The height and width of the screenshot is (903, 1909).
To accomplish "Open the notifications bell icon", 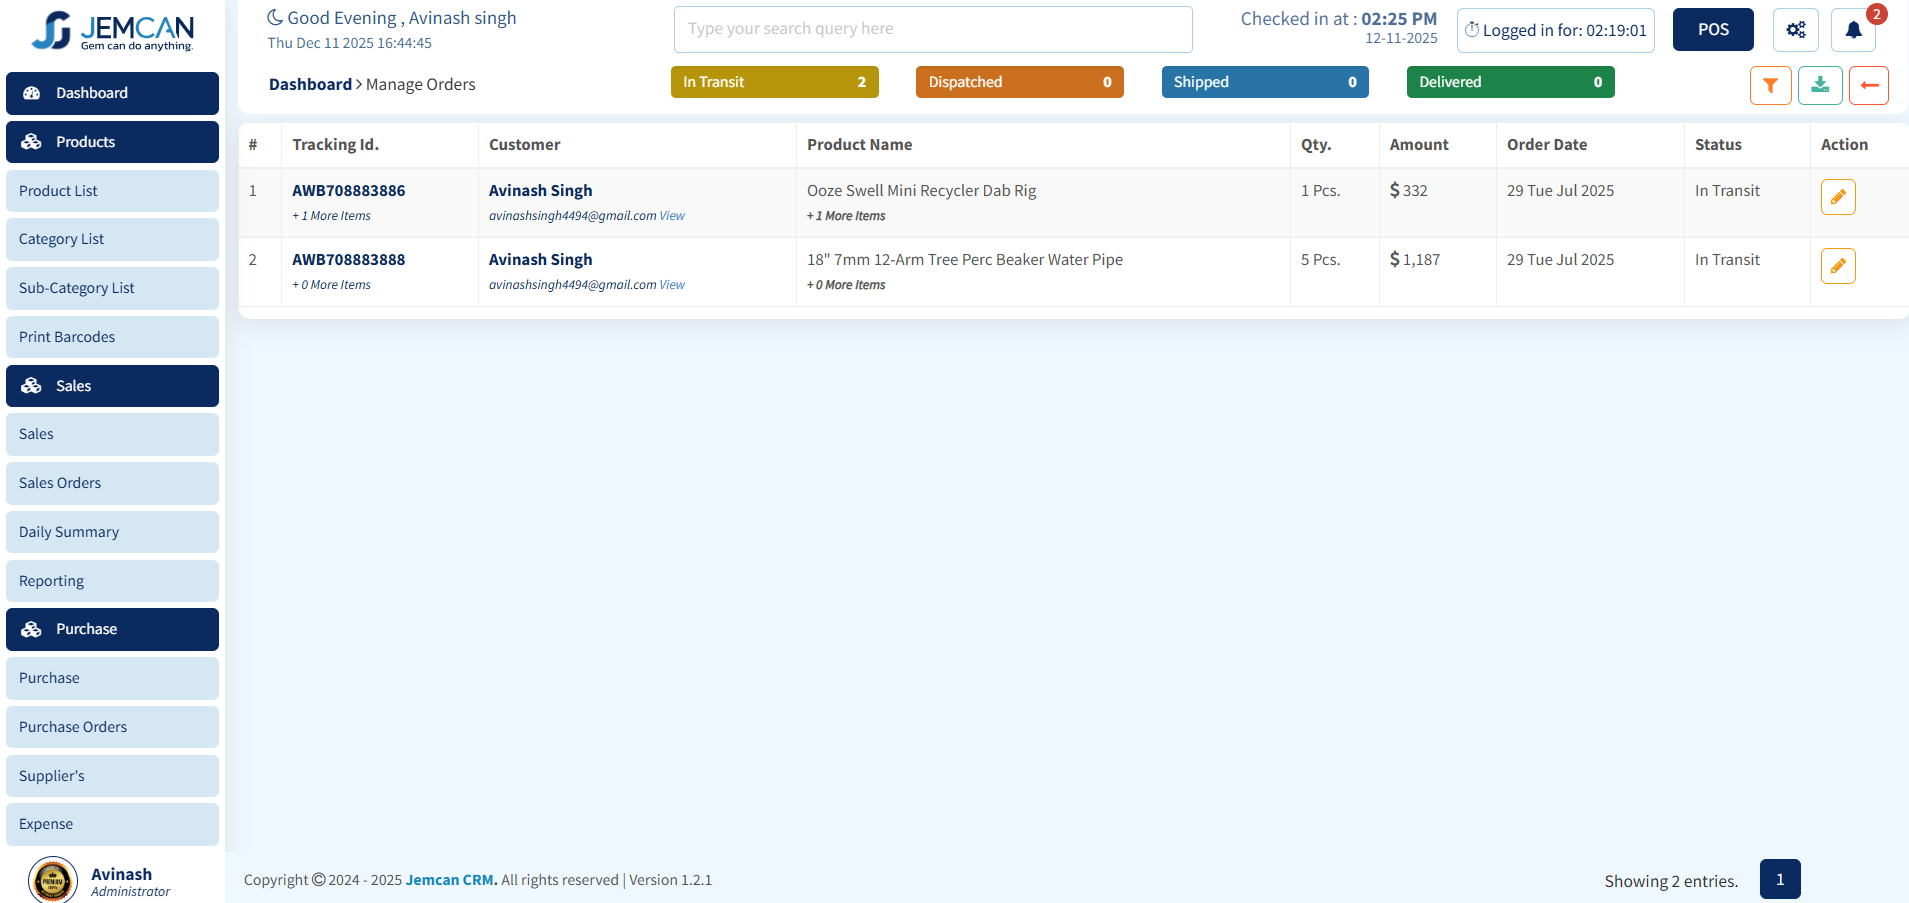I will (1852, 30).
